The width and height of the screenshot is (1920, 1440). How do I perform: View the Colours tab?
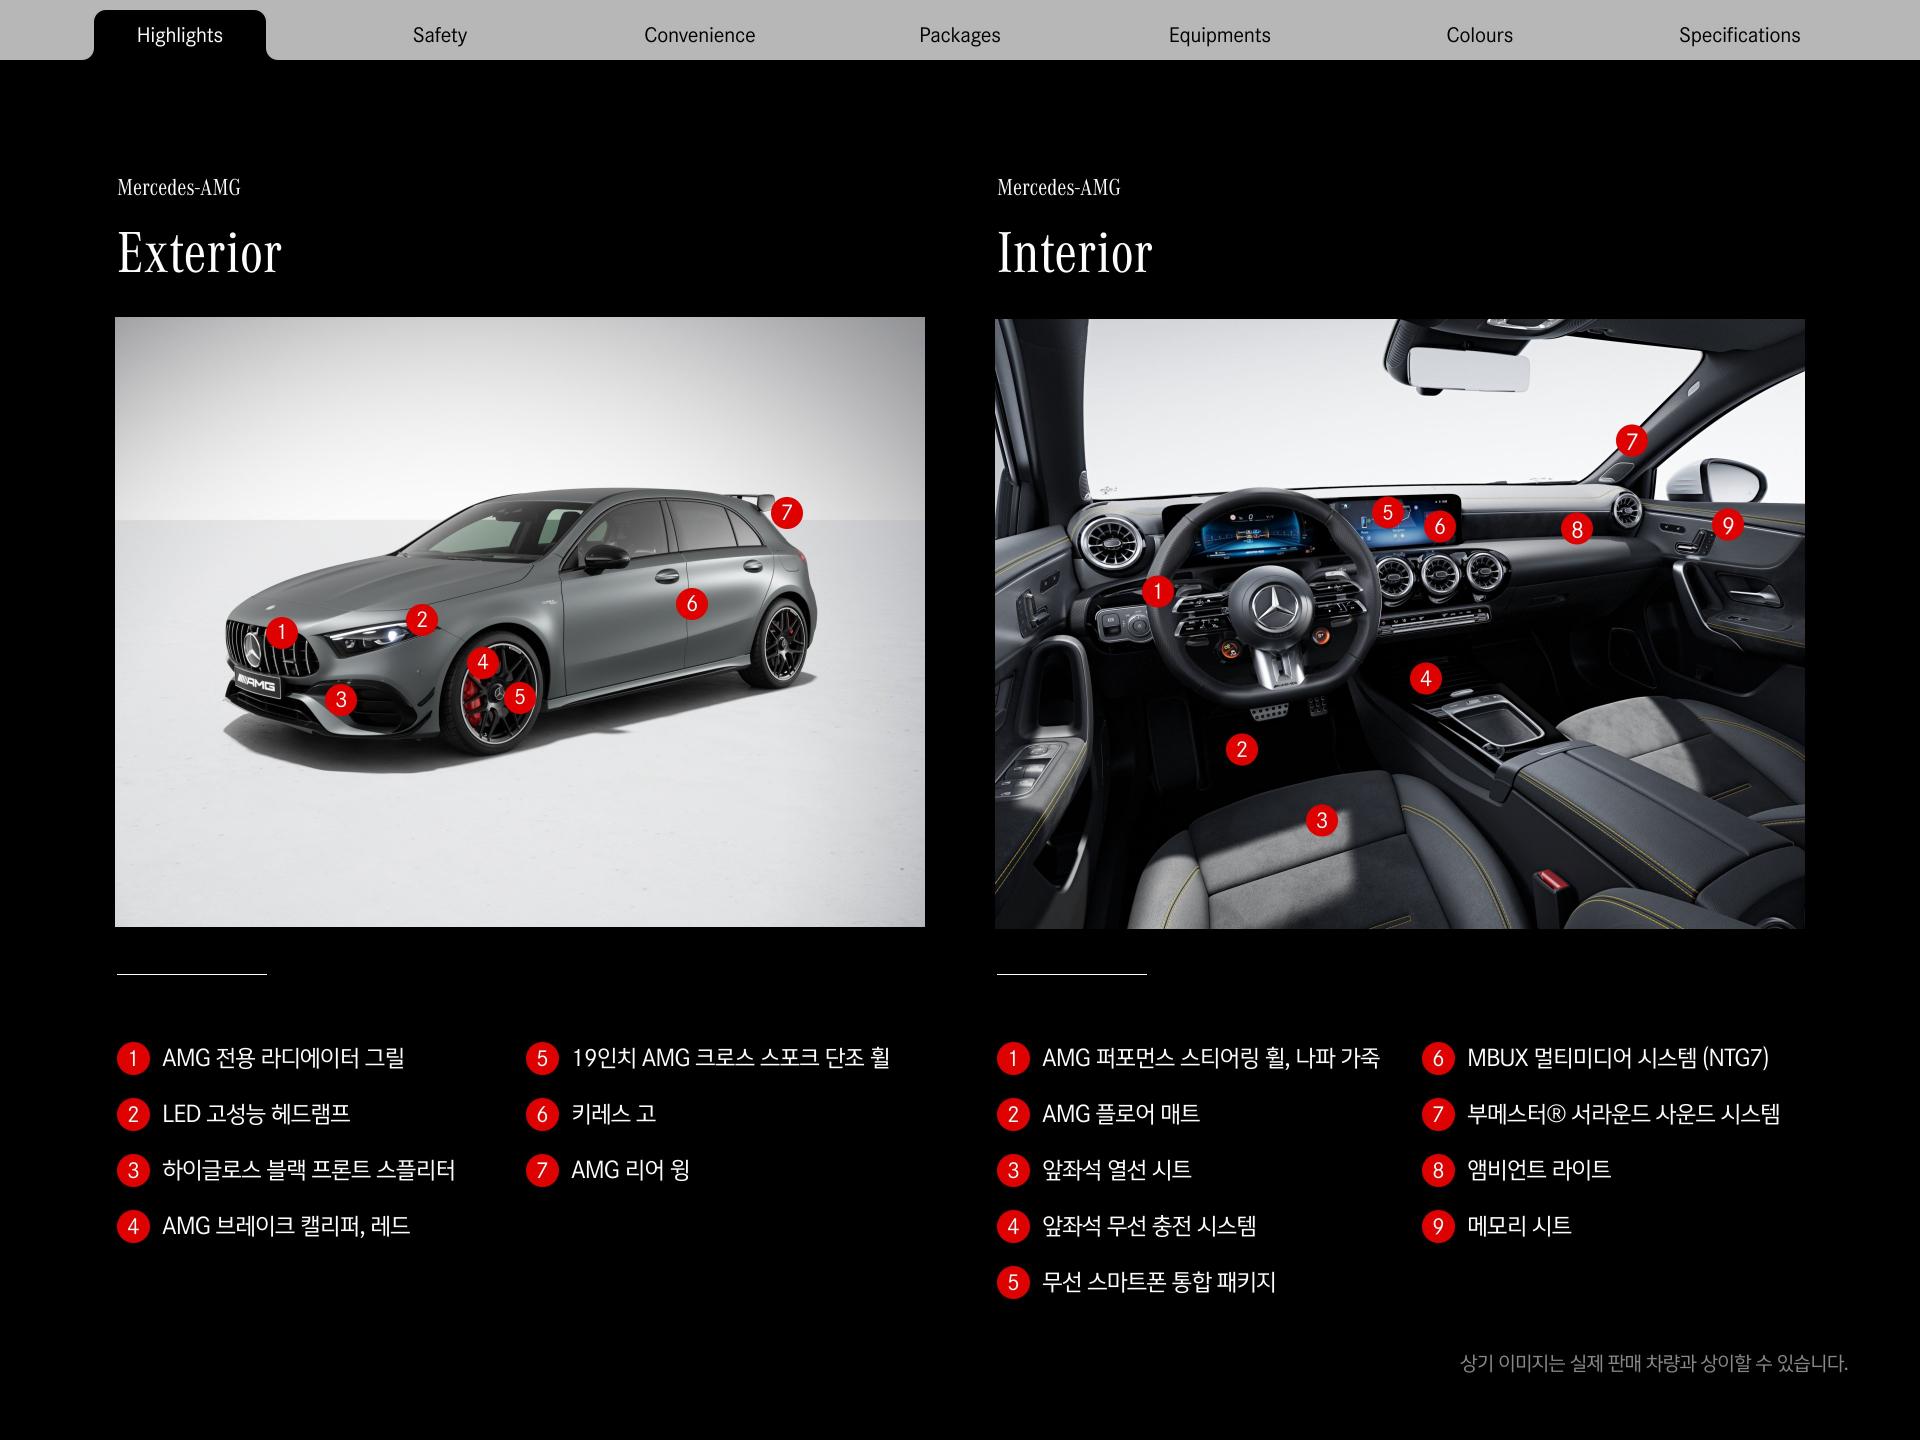pos(1480,35)
